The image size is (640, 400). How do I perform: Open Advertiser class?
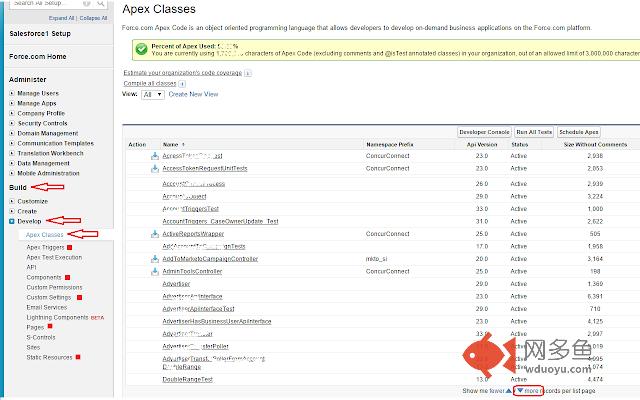point(176,284)
